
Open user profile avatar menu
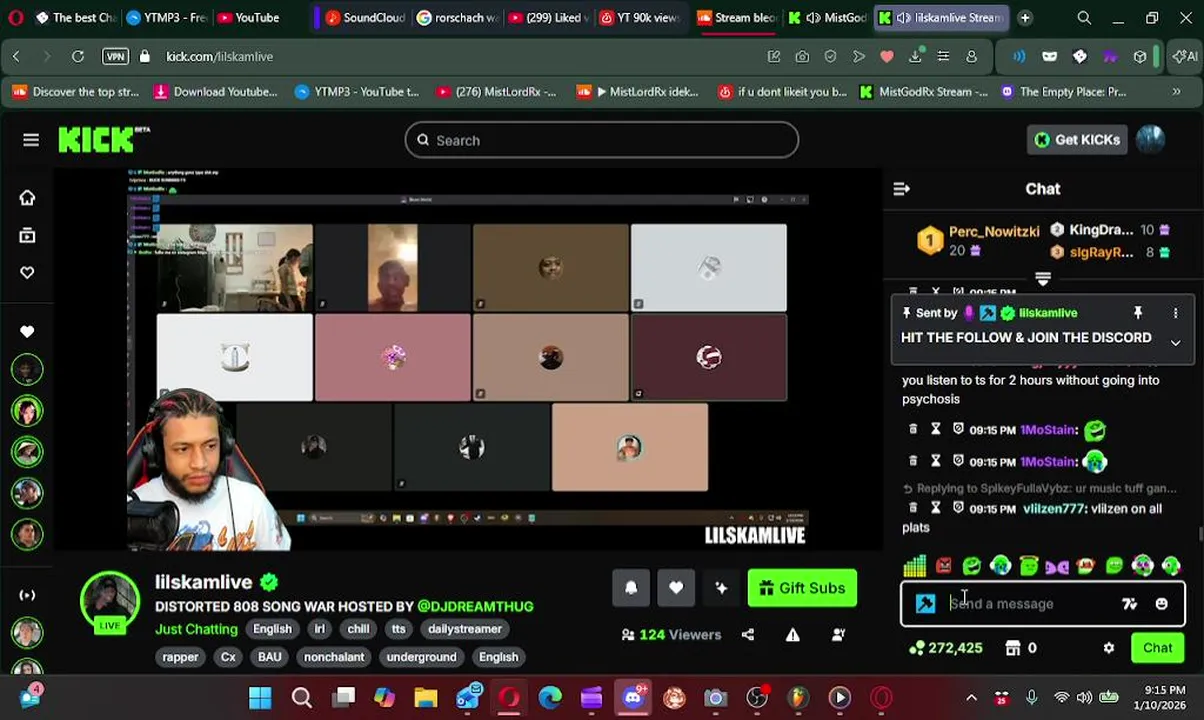click(x=1151, y=140)
